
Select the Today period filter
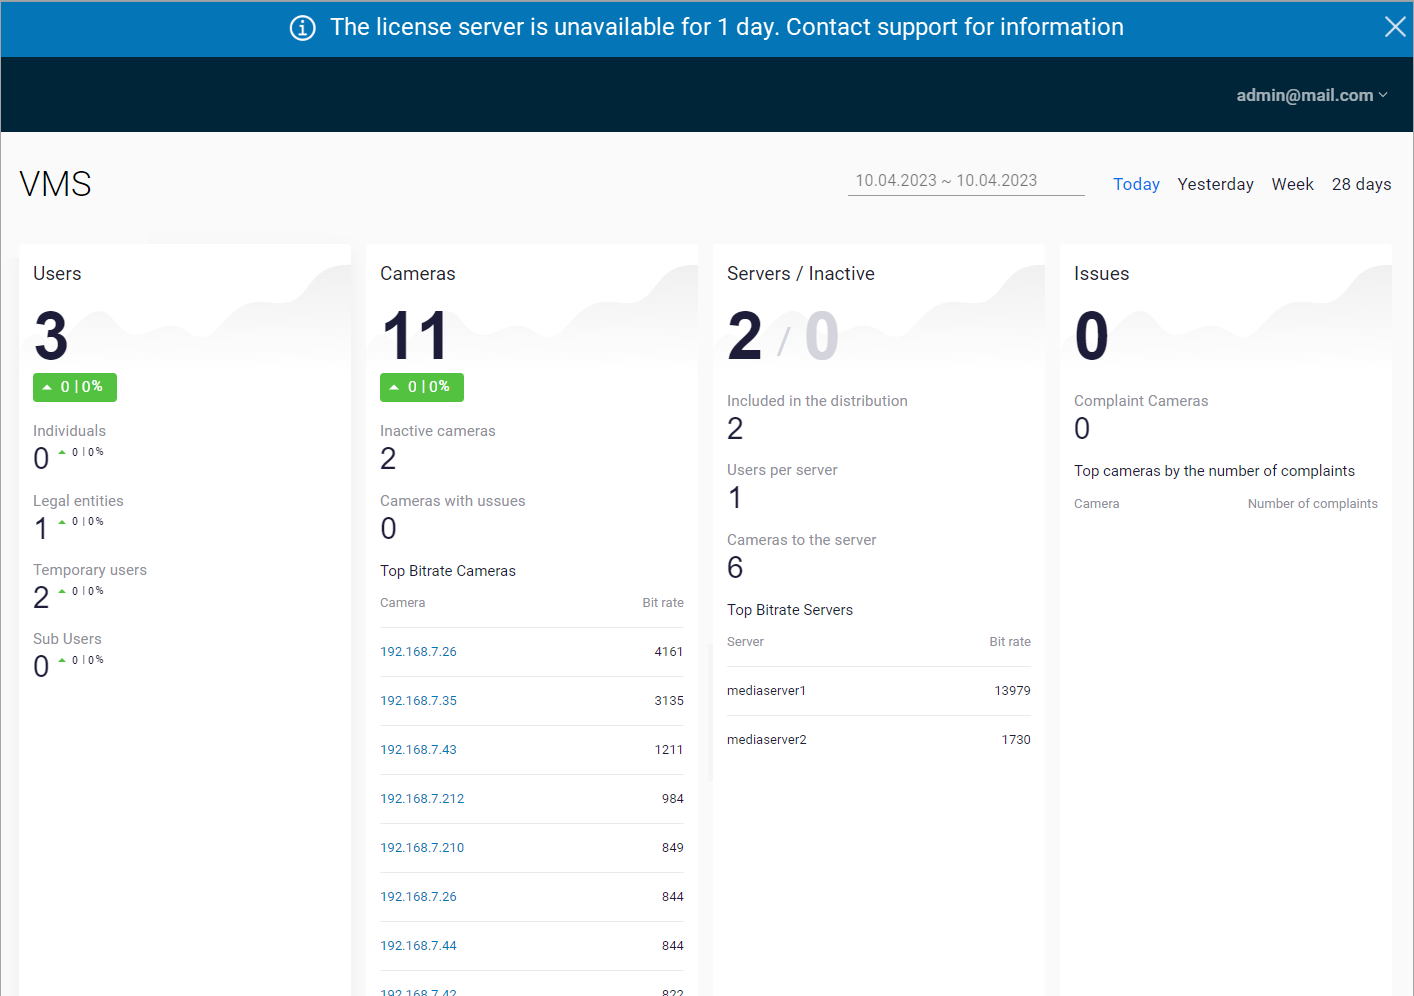coord(1136,184)
